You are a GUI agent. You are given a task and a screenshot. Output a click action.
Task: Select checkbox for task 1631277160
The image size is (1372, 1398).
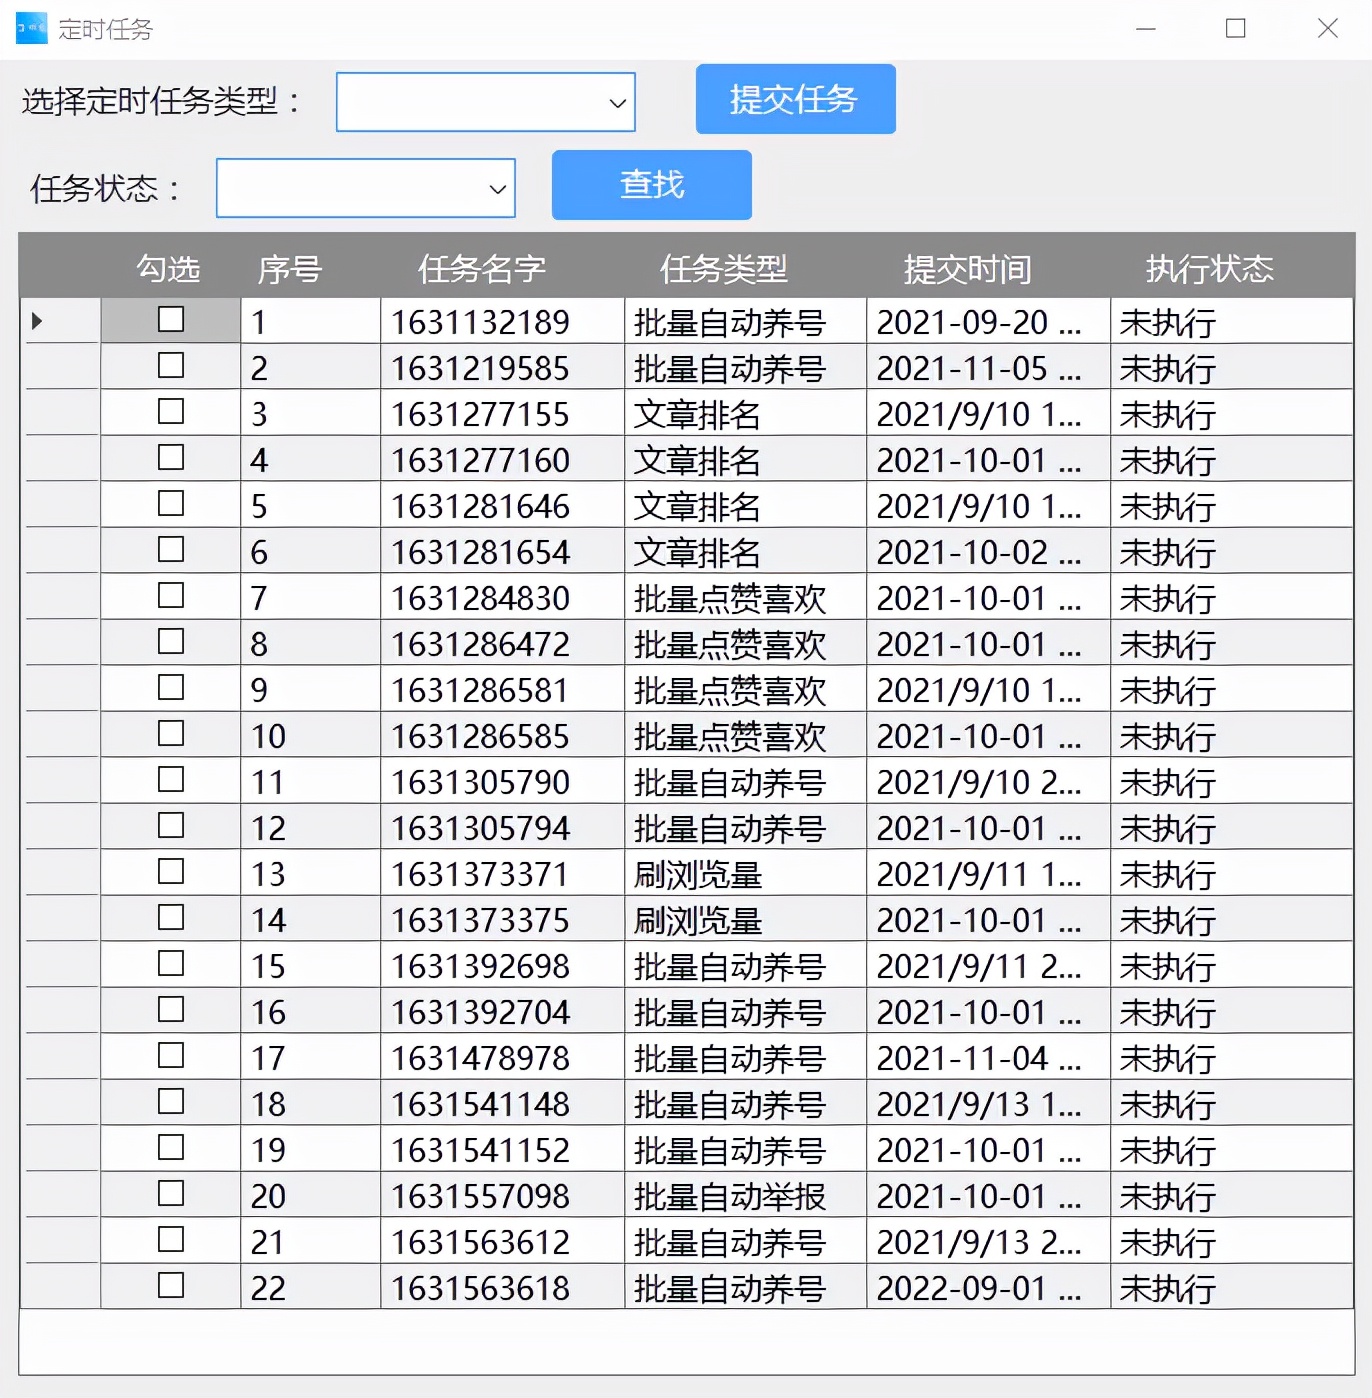pos(171,458)
